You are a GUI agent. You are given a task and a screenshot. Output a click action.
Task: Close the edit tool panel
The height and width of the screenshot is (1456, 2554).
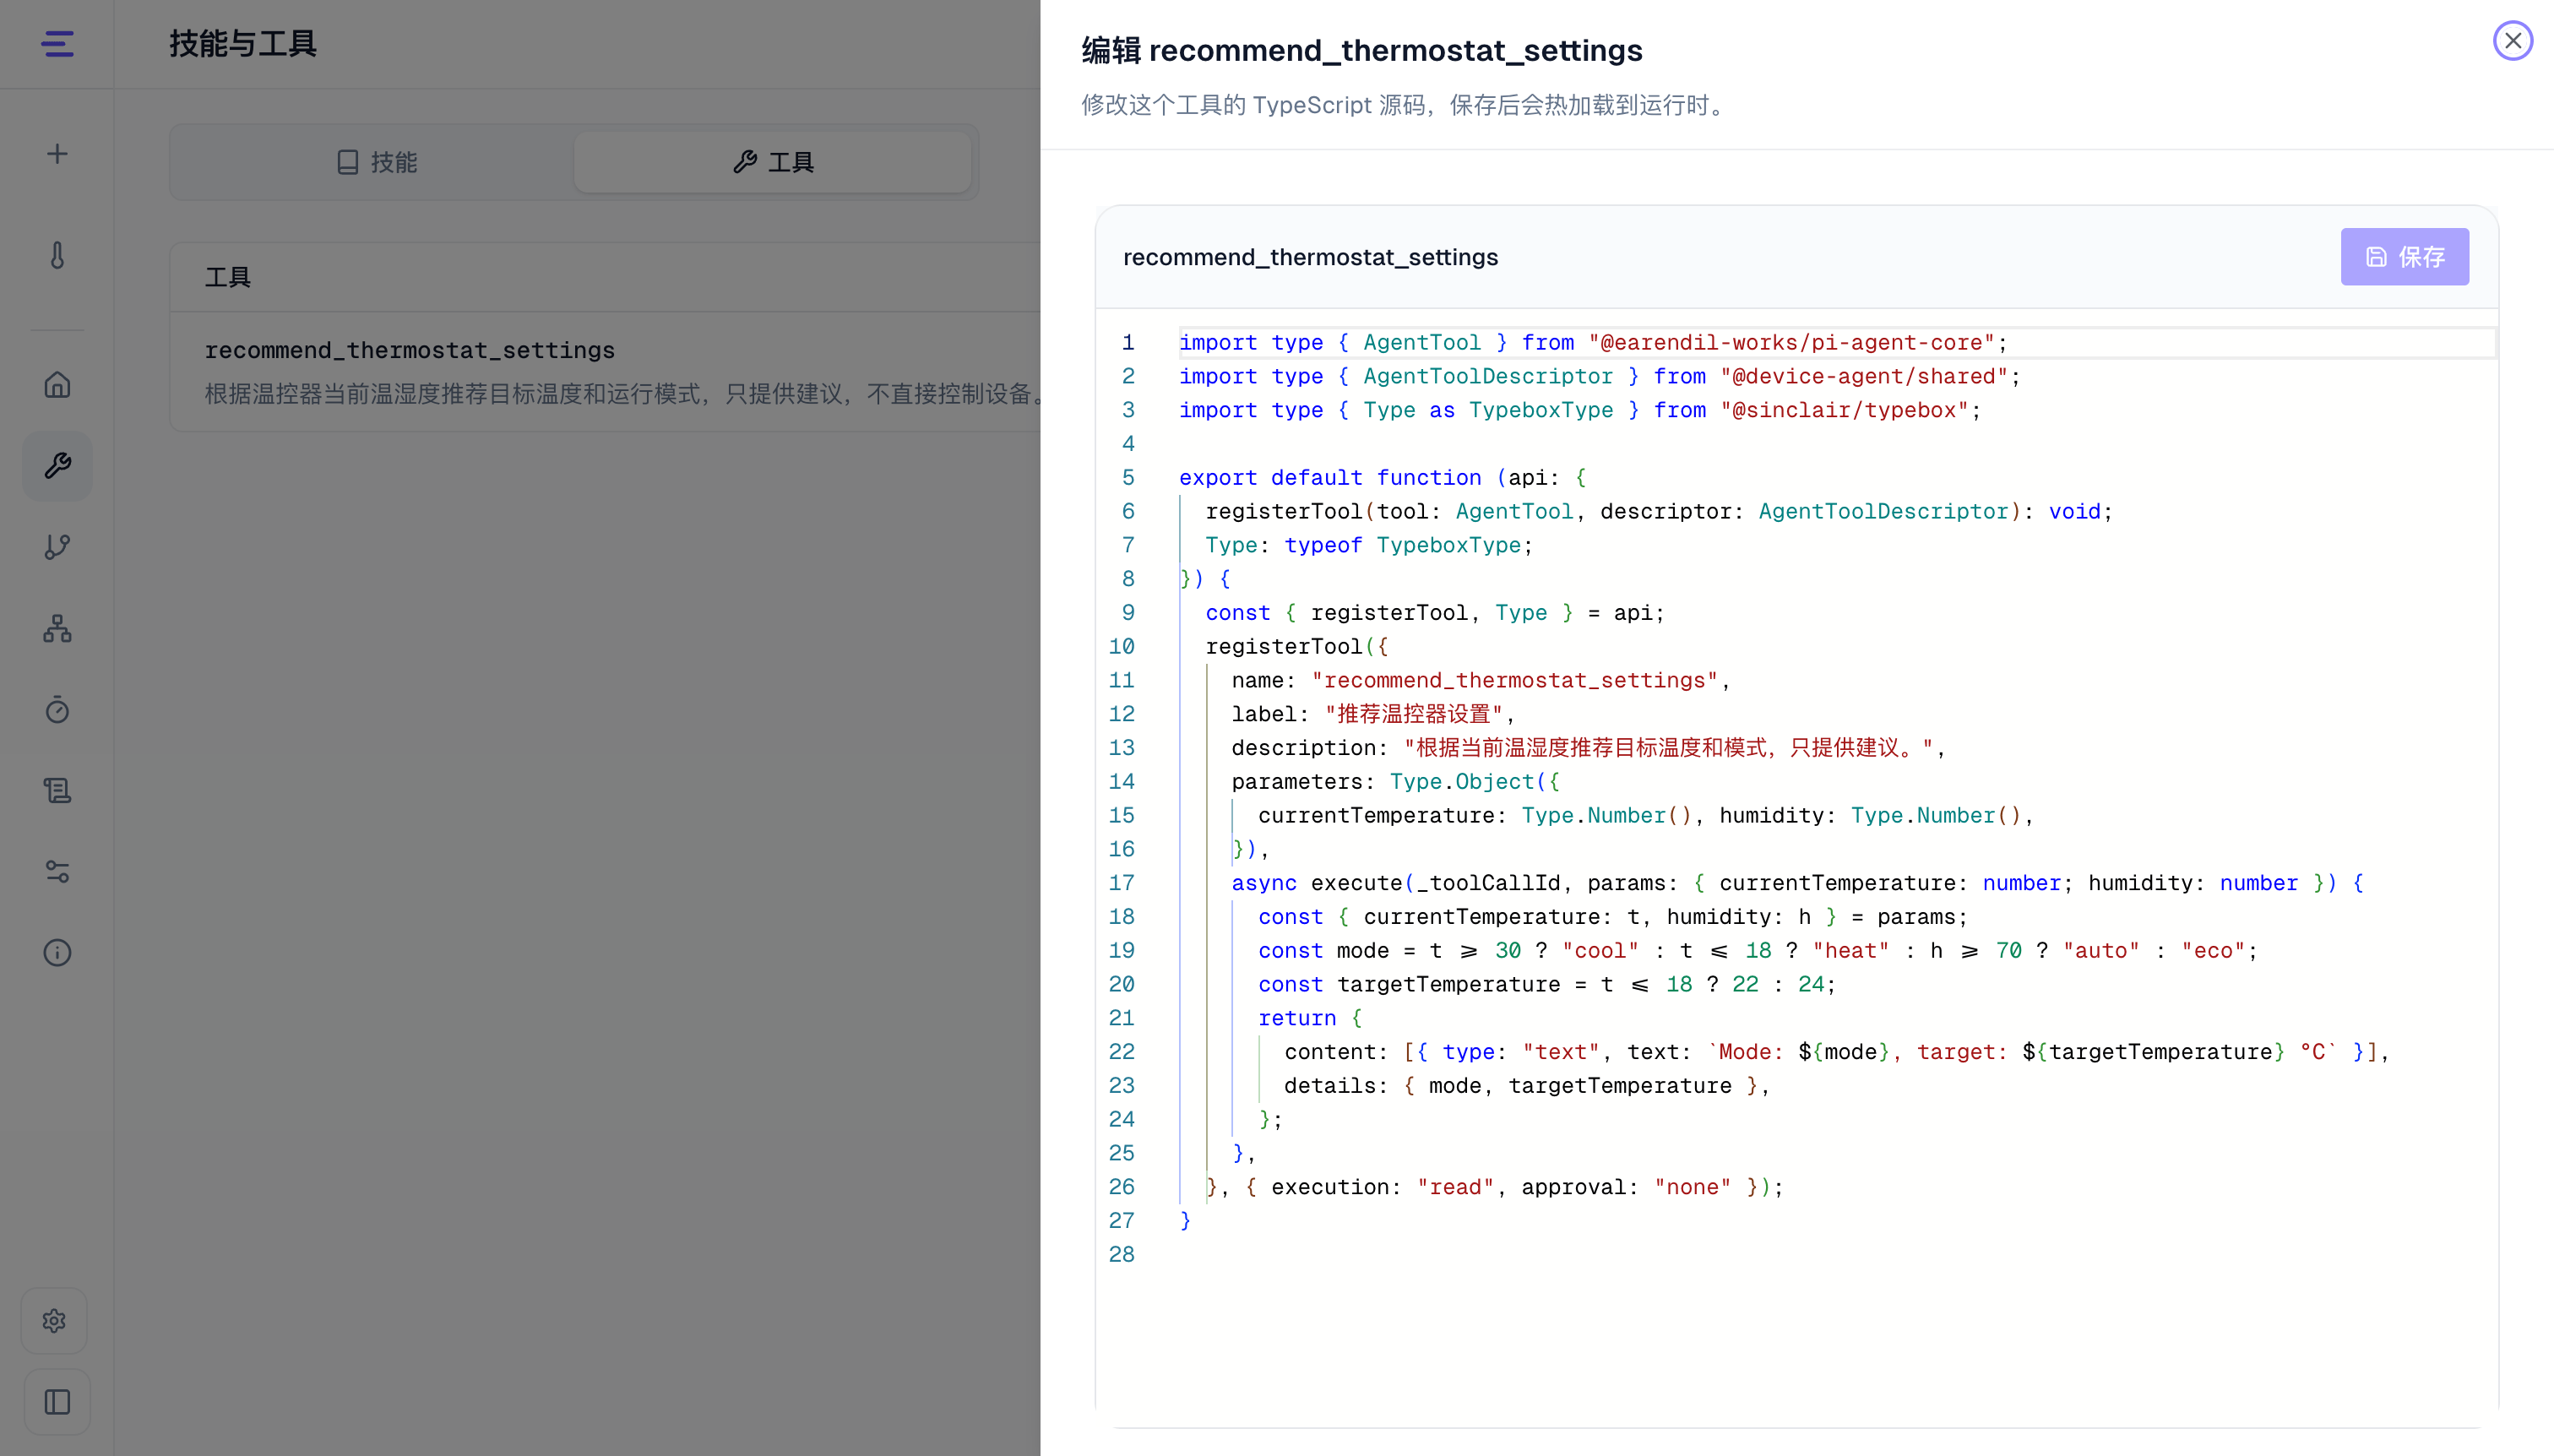(2512, 41)
